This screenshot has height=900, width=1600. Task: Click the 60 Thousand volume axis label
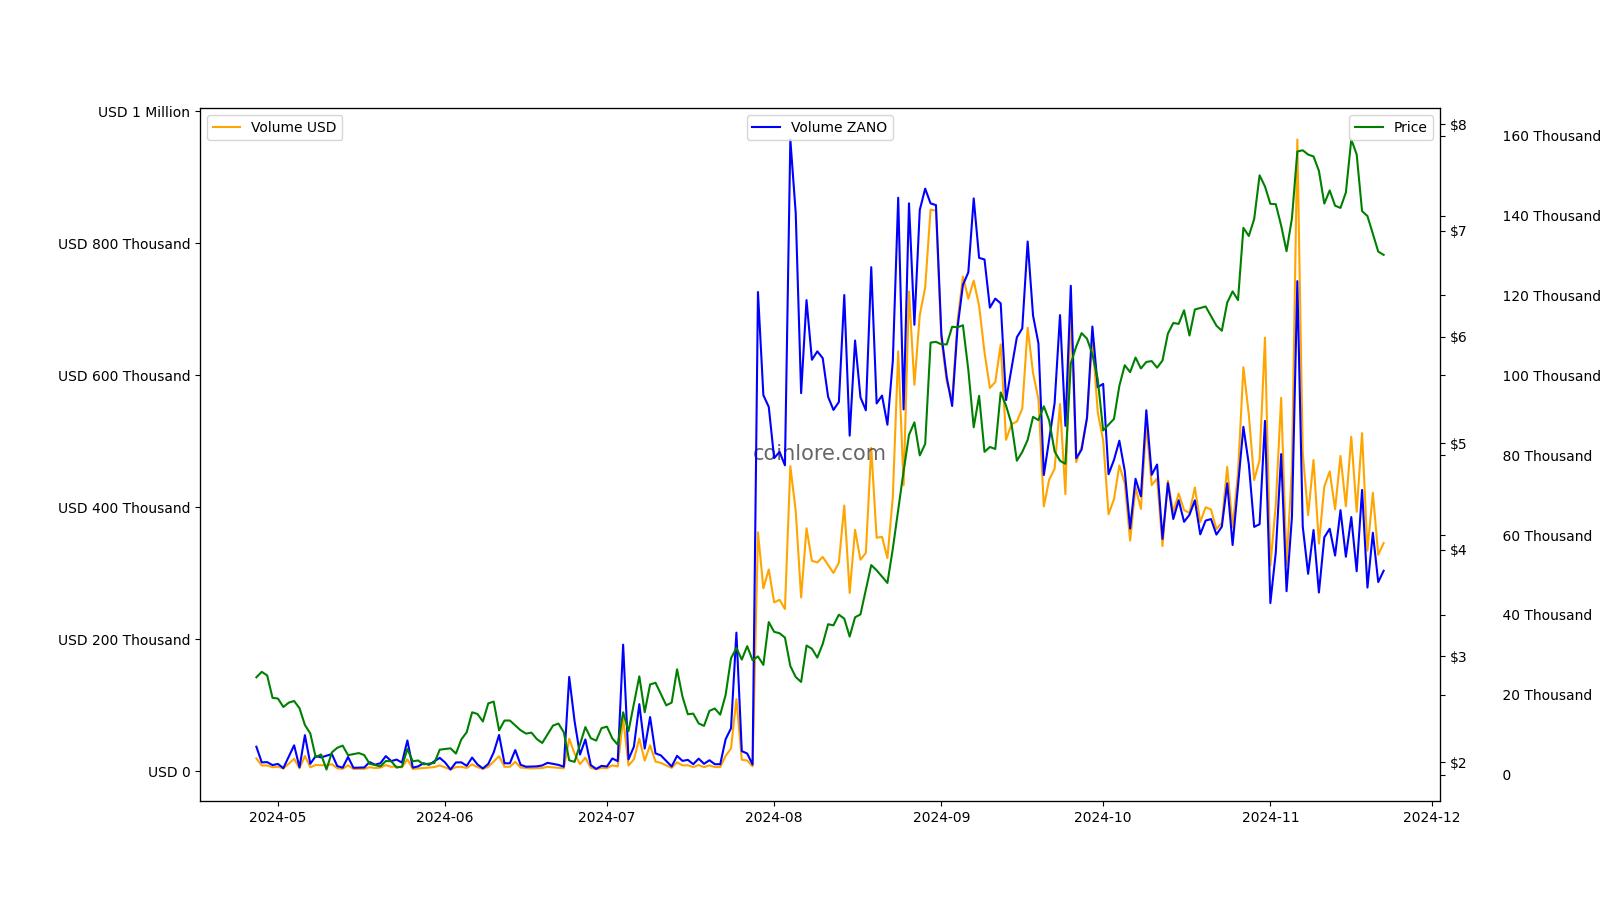[1547, 536]
